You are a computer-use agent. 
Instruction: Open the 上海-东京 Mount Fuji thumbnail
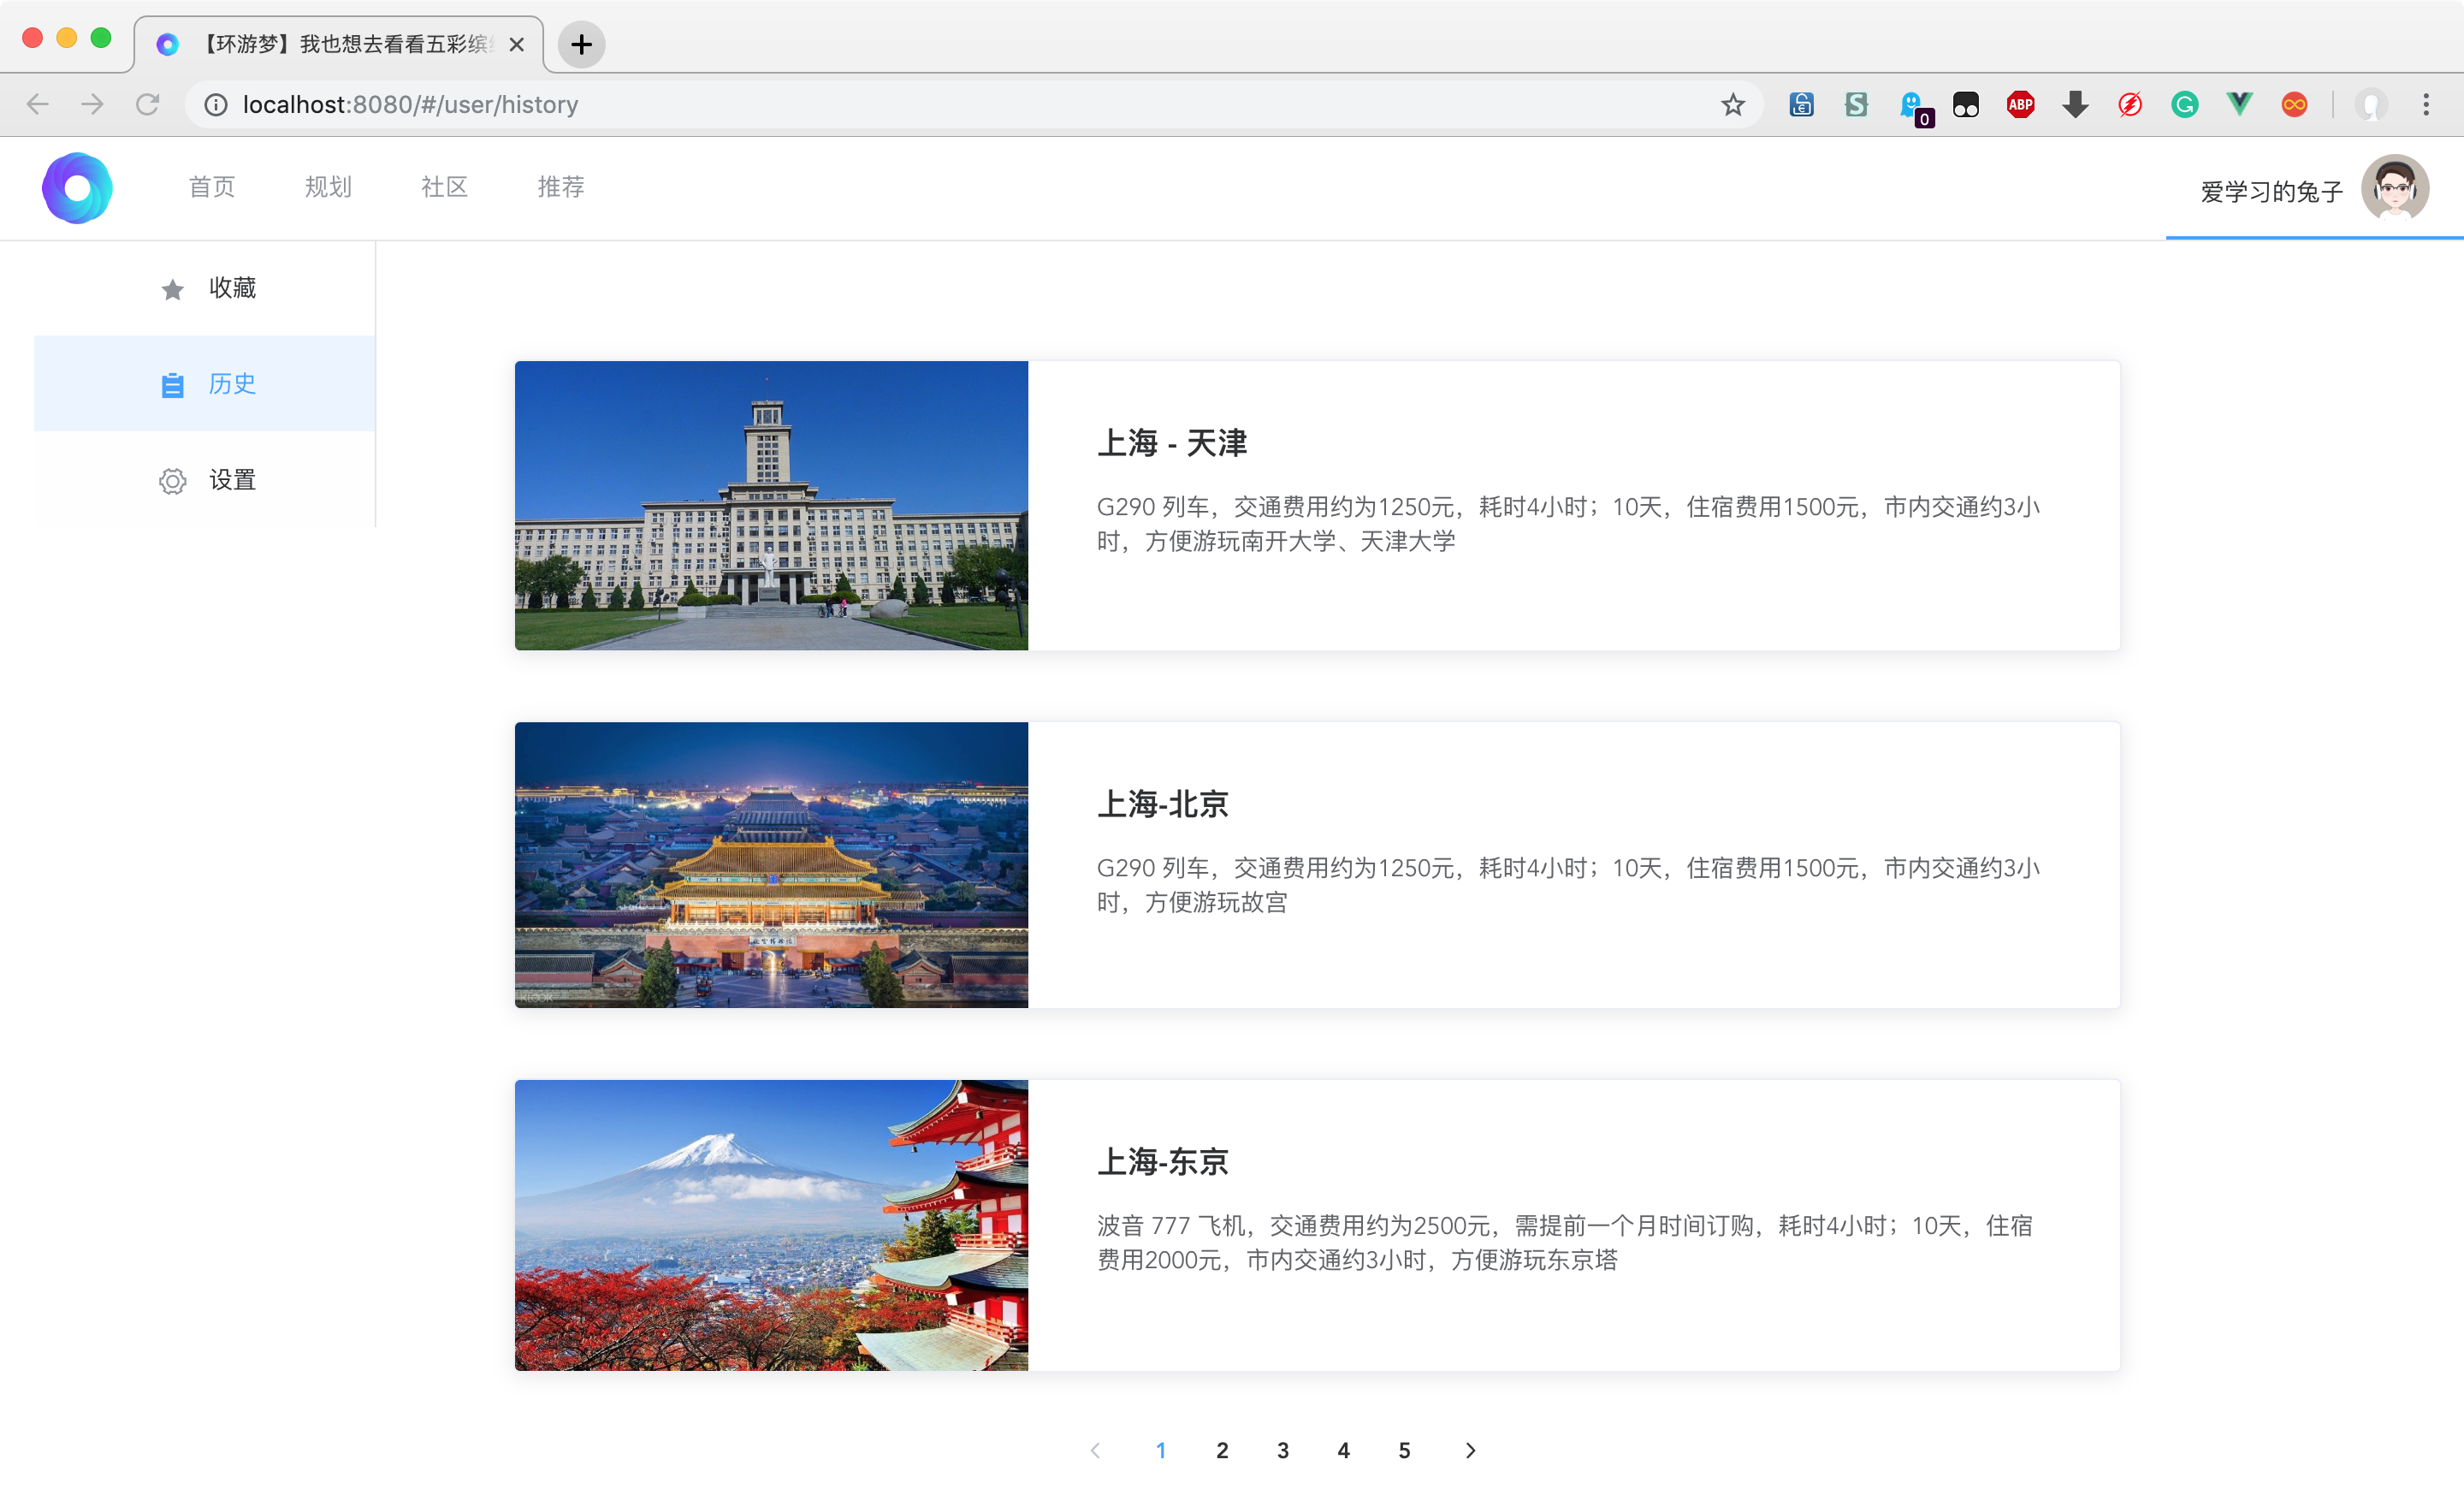(x=771, y=1225)
